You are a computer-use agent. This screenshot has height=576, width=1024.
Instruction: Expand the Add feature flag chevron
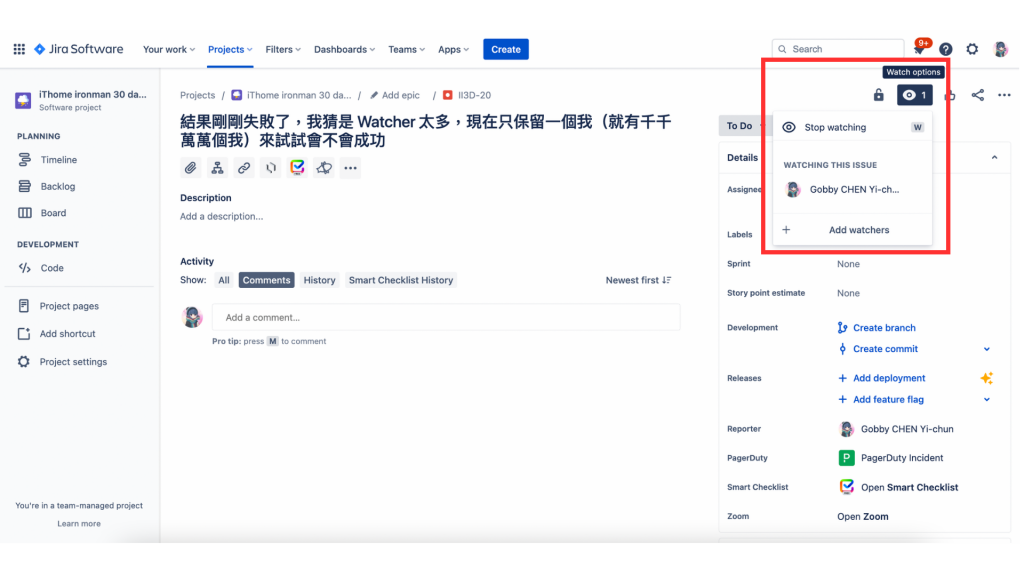(986, 400)
